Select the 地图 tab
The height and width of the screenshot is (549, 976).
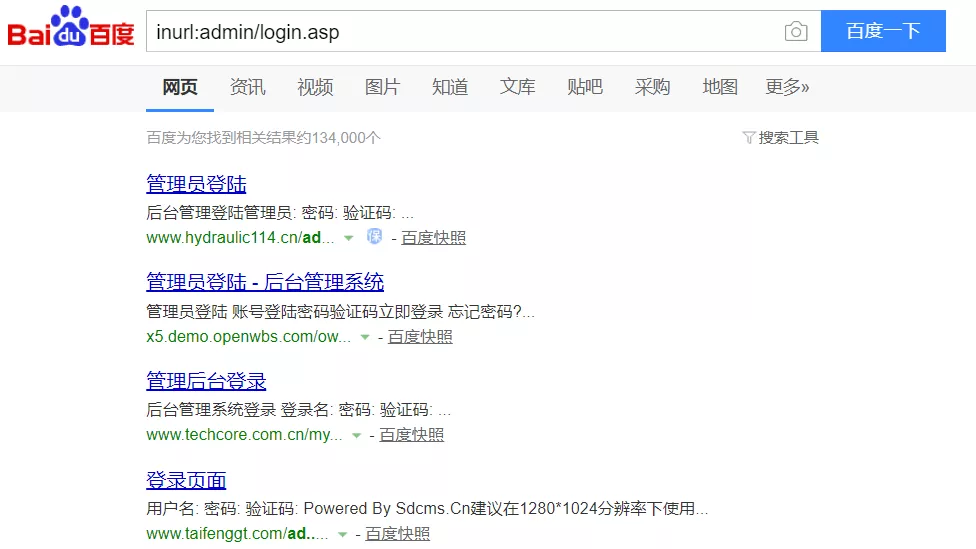(720, 87)
